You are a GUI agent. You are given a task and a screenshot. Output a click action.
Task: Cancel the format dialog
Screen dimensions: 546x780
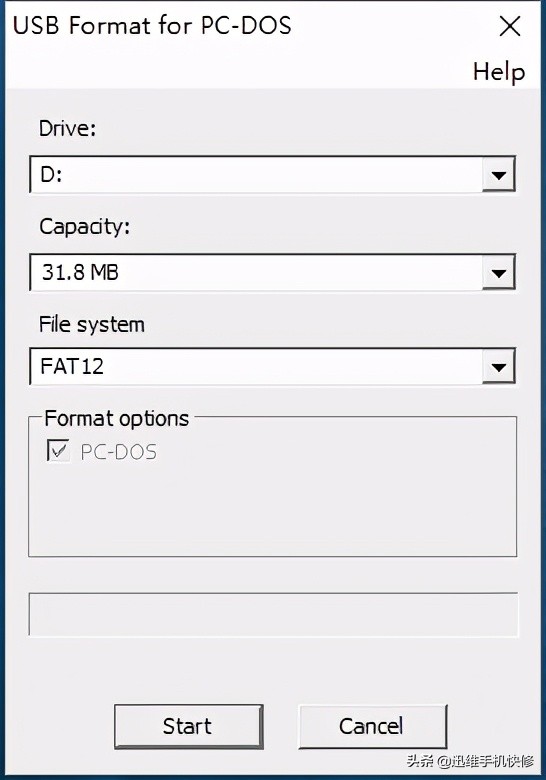(x=372, y=726)
